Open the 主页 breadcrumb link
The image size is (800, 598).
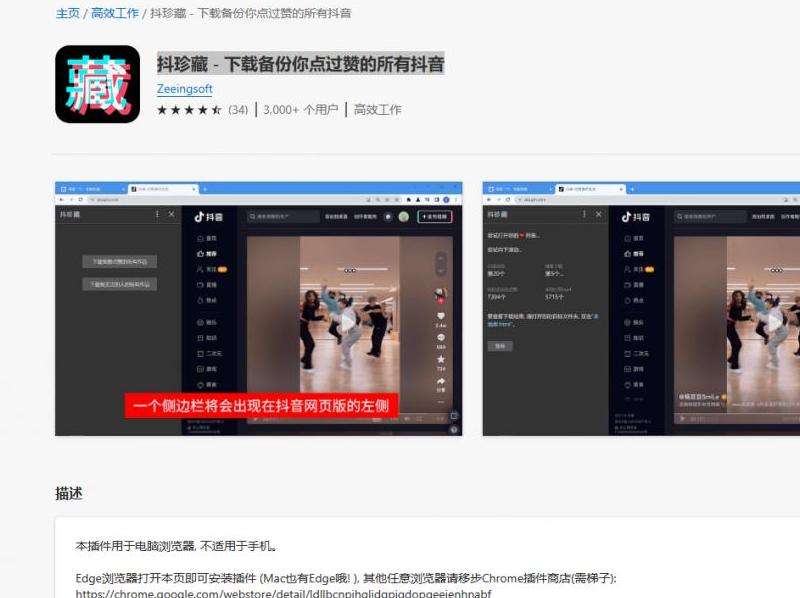[67, 13]
